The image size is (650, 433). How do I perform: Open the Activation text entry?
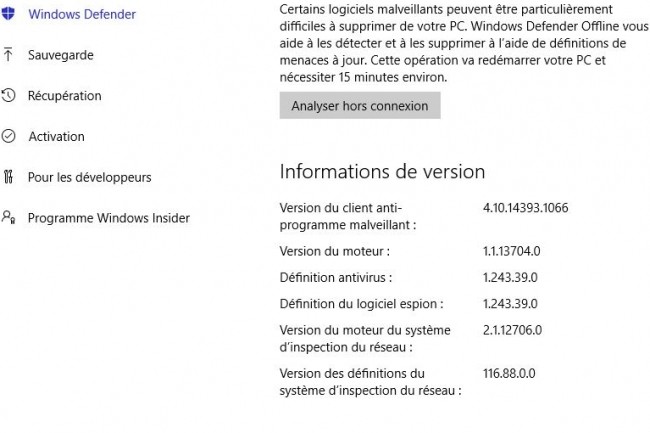[56, 136]
